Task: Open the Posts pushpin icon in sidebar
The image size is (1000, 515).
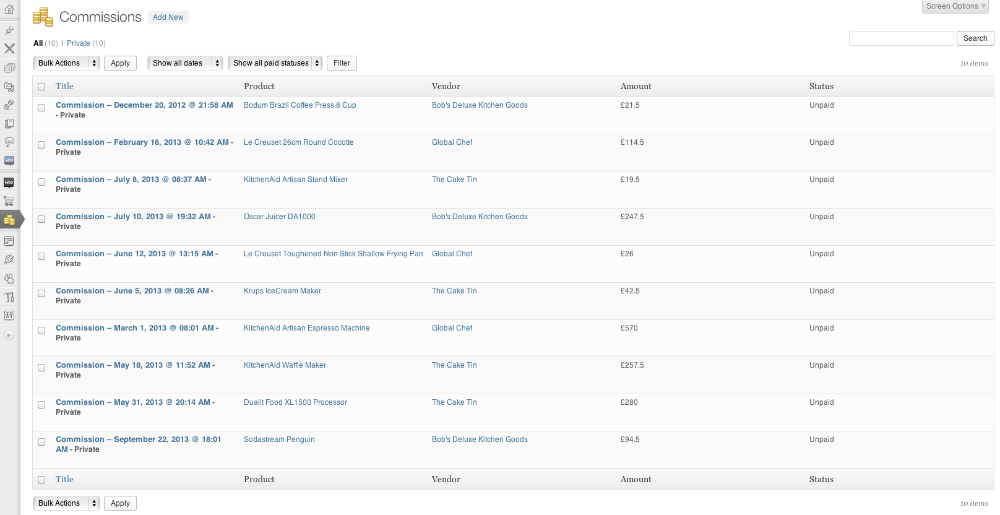Action: click(9, 30)
